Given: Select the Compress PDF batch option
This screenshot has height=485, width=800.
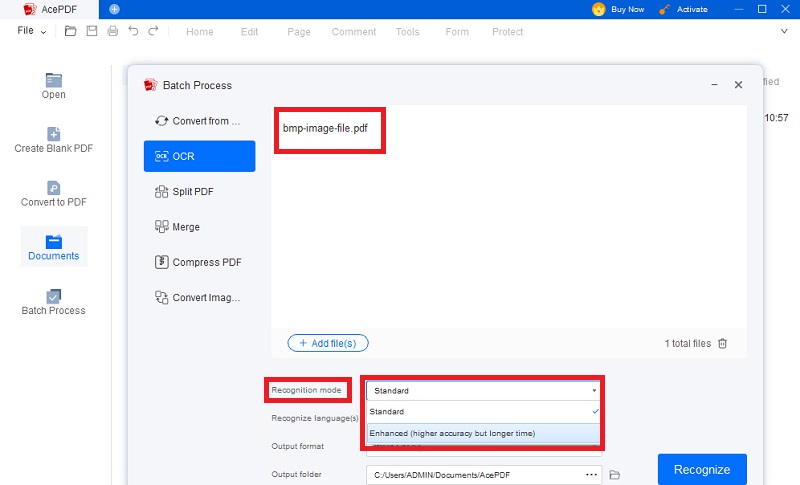Looking at the screenshot, I should pos(199,262).
